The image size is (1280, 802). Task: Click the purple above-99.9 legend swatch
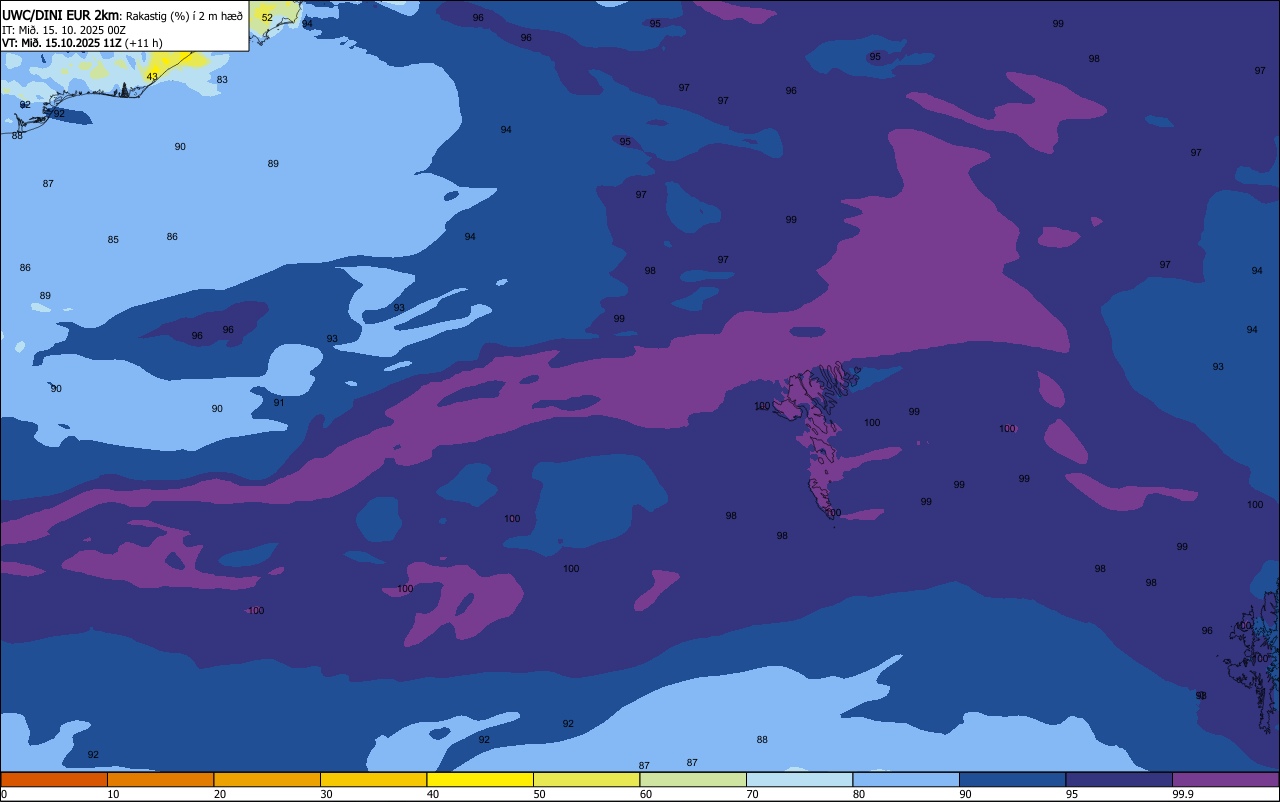(x=1225, y=779)
